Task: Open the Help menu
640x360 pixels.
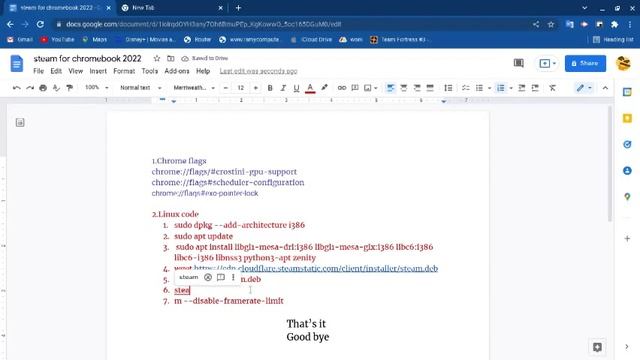Action: [203, 71]
